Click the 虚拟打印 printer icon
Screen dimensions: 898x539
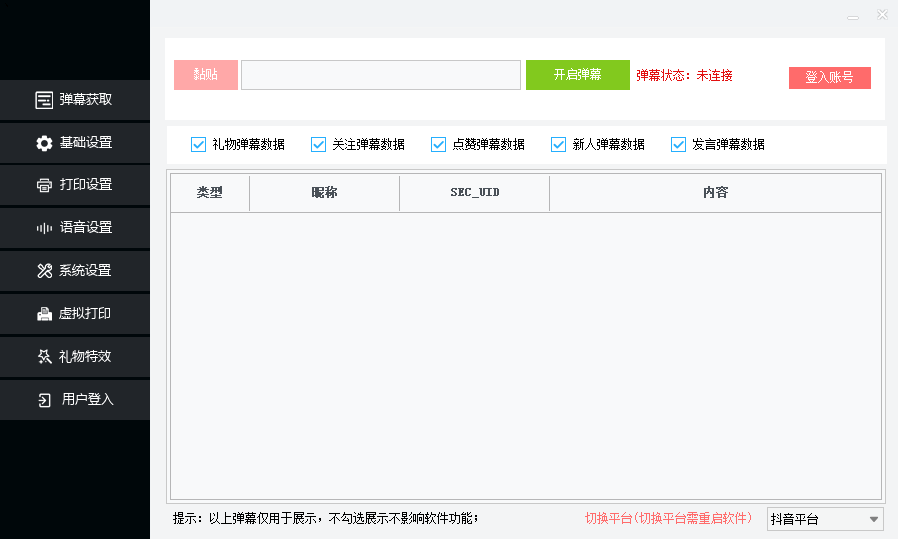click(x=44, y=314)
